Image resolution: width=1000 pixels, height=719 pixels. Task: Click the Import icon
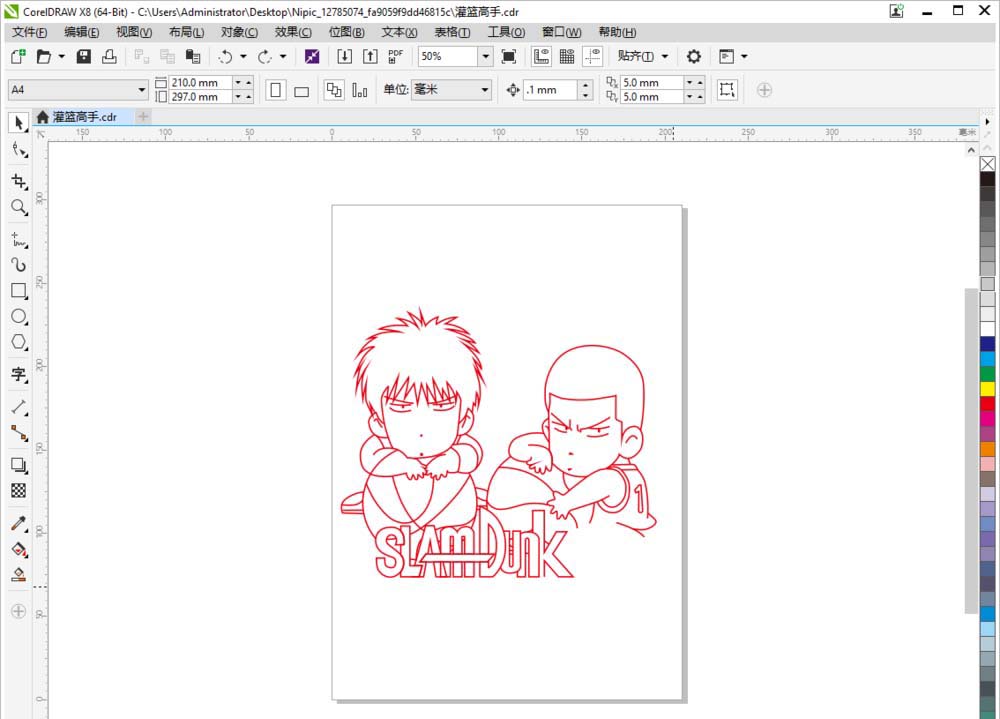[x=344, y=57]
